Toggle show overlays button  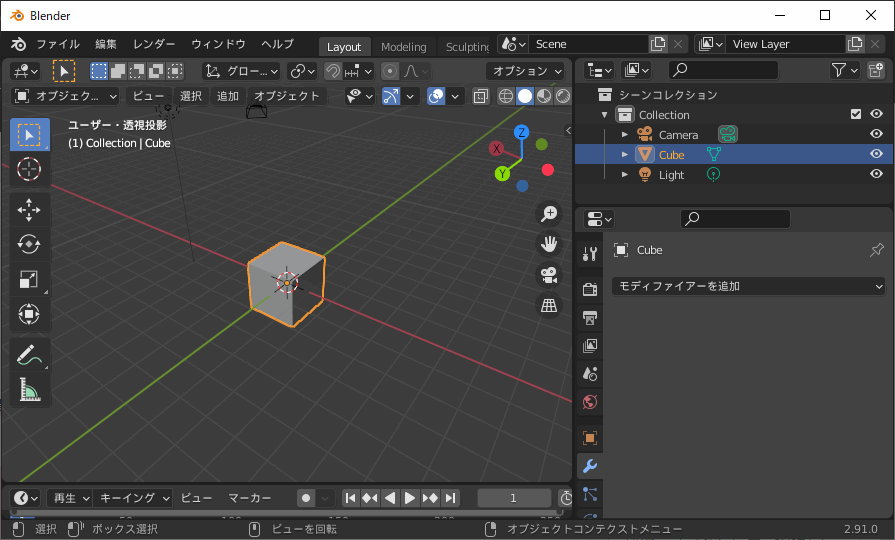(436, 96)
